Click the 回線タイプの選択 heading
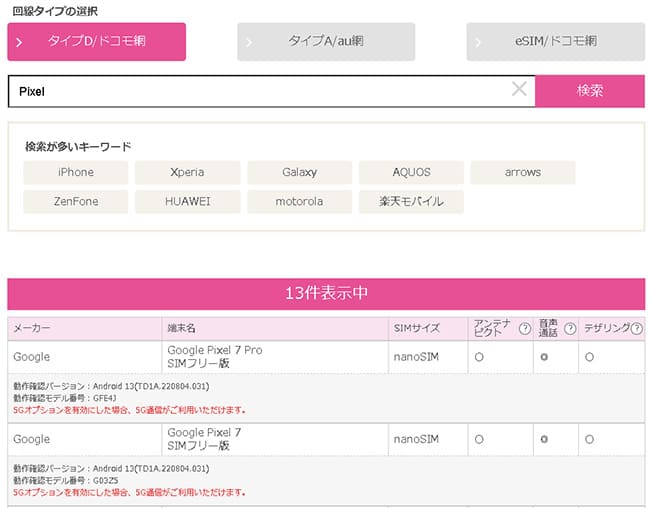The height and width of the screenshot is (508, 650). point(55,11)
